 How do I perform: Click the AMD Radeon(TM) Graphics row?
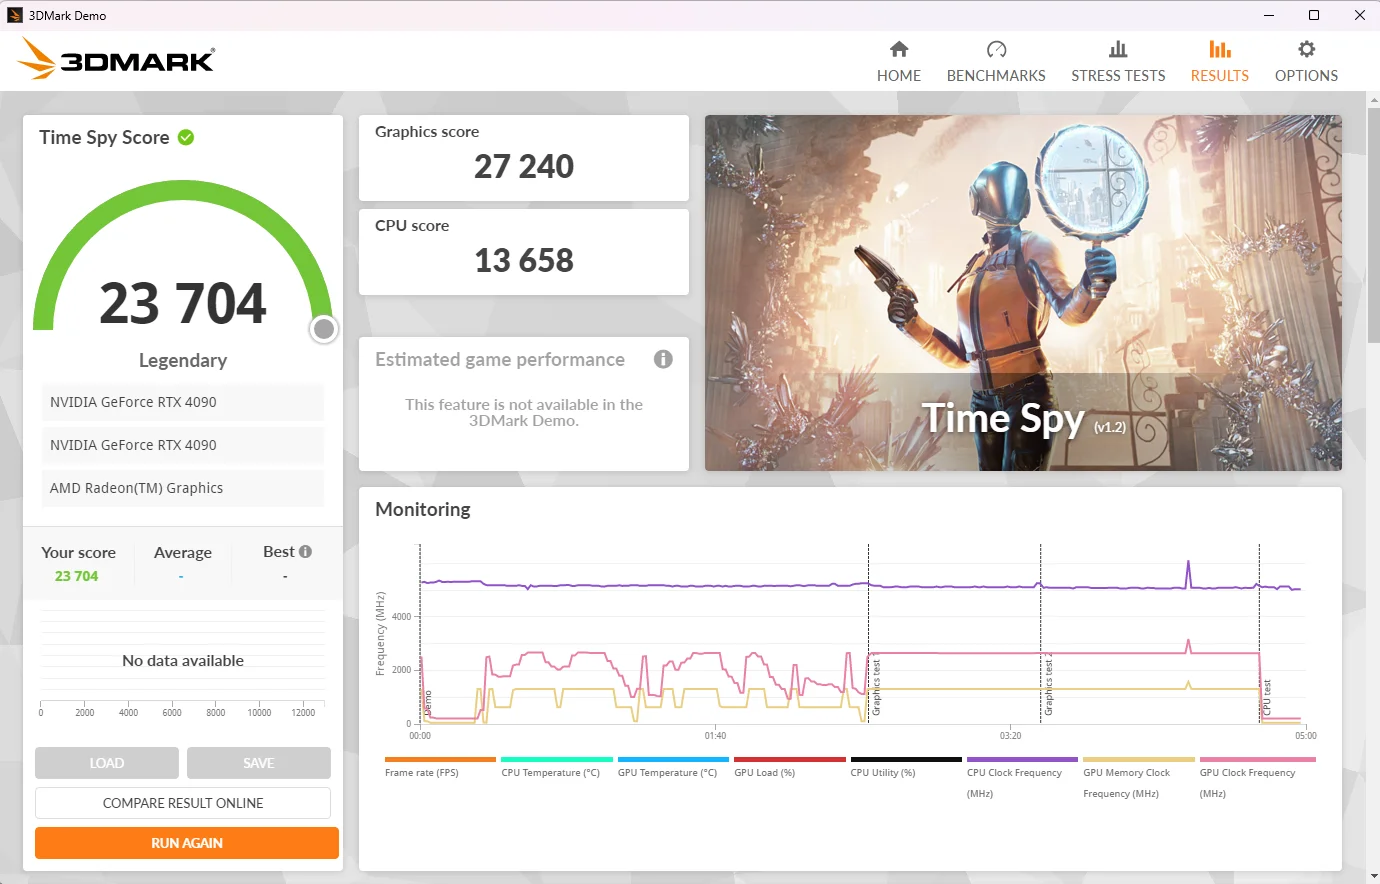point(183,488)
